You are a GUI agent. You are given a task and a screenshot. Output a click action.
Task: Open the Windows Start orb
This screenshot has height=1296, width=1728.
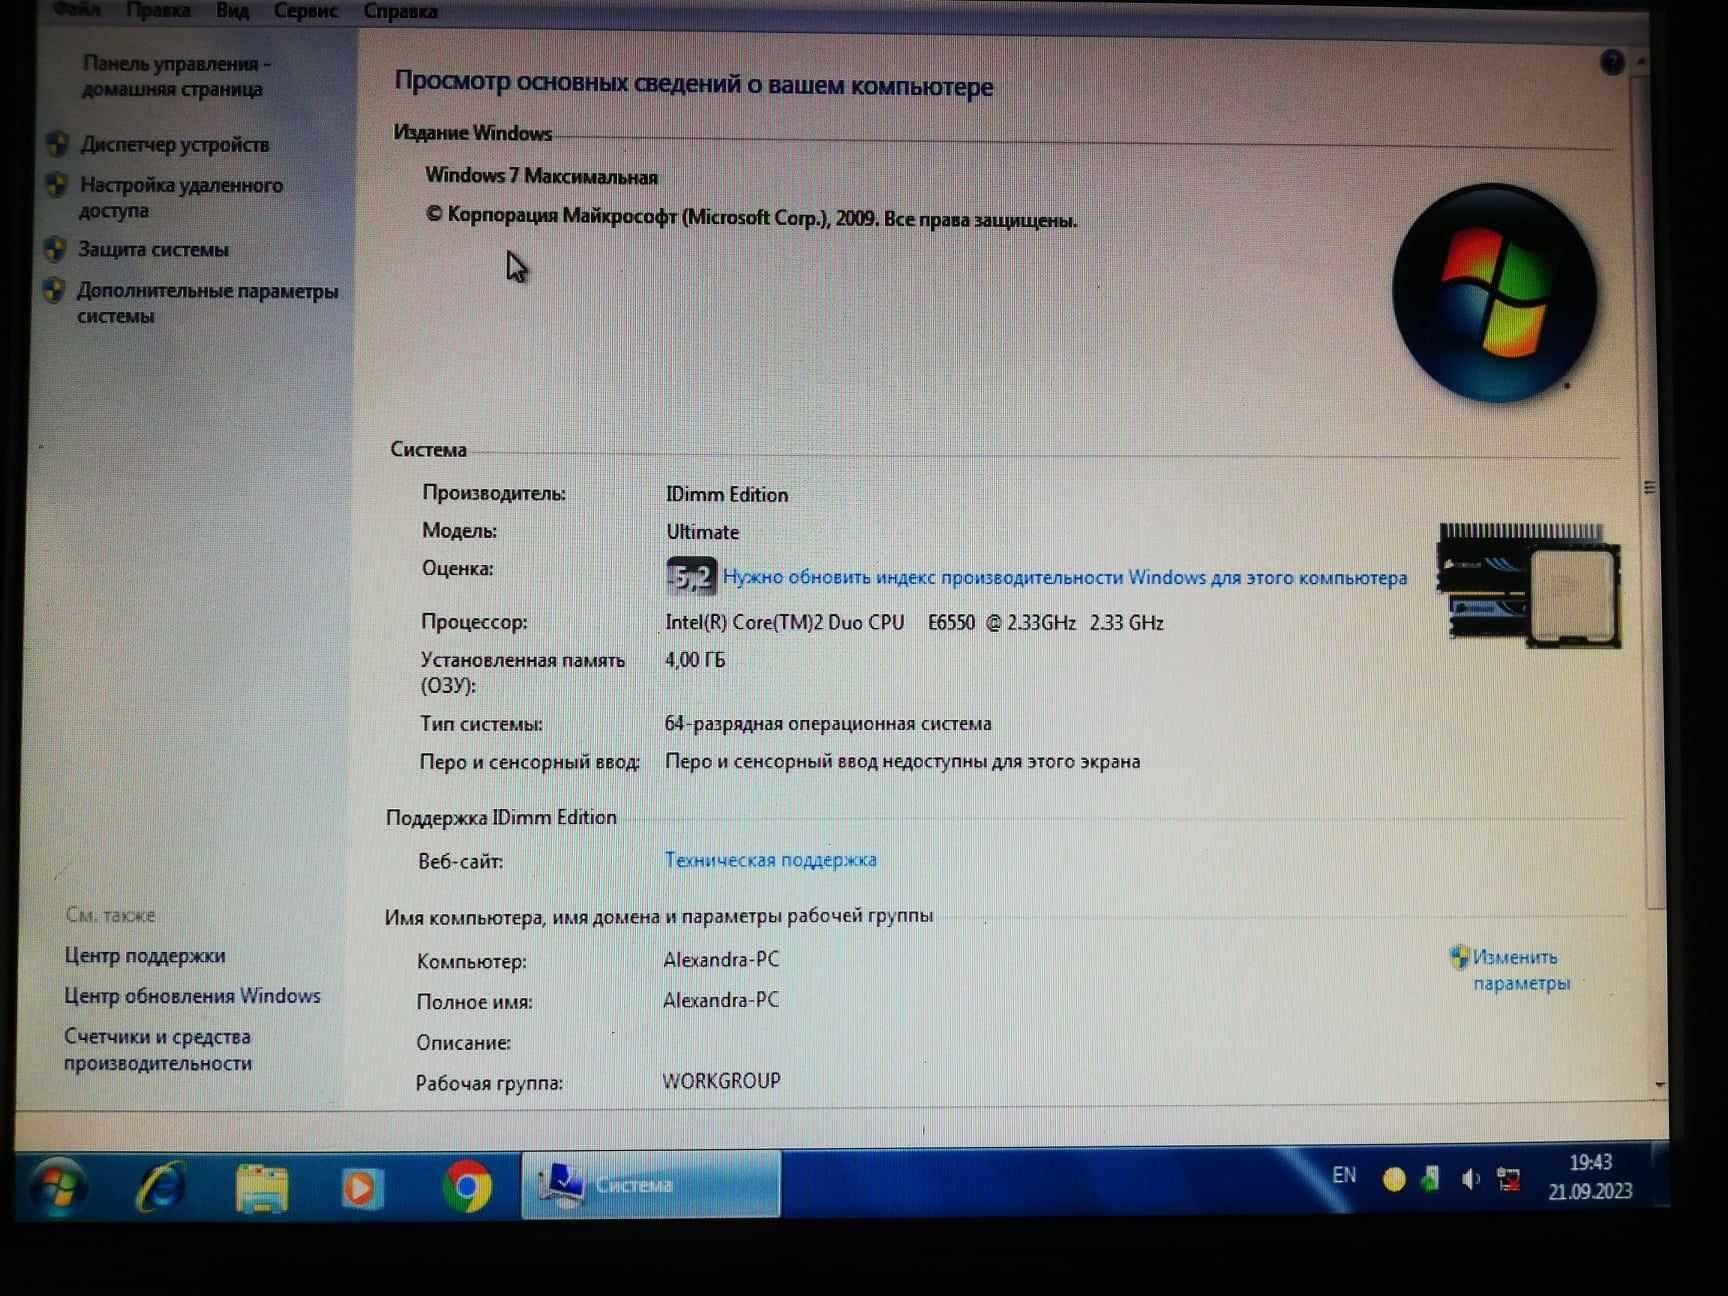pos(58,1187)
